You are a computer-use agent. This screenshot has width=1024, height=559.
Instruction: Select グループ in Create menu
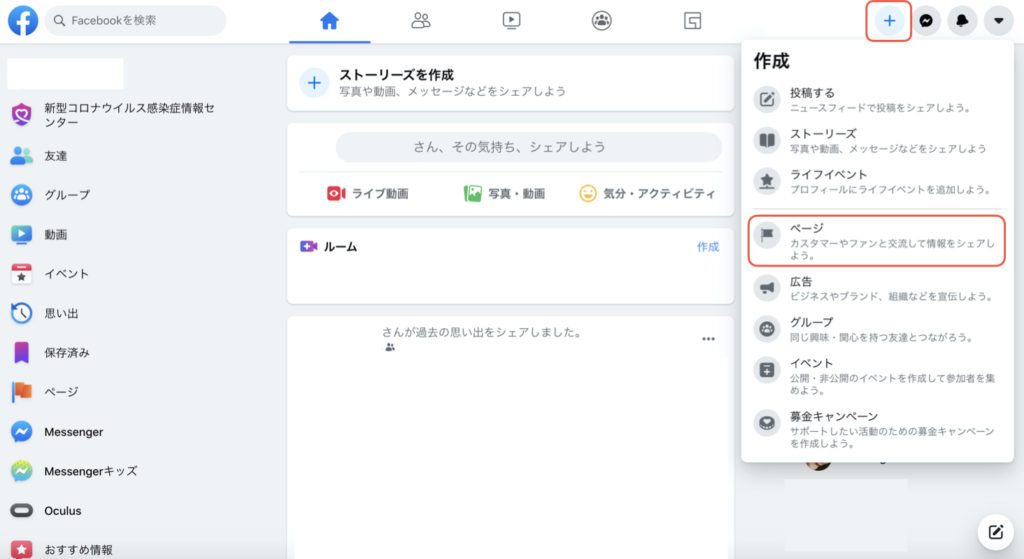tap(876, 329)
